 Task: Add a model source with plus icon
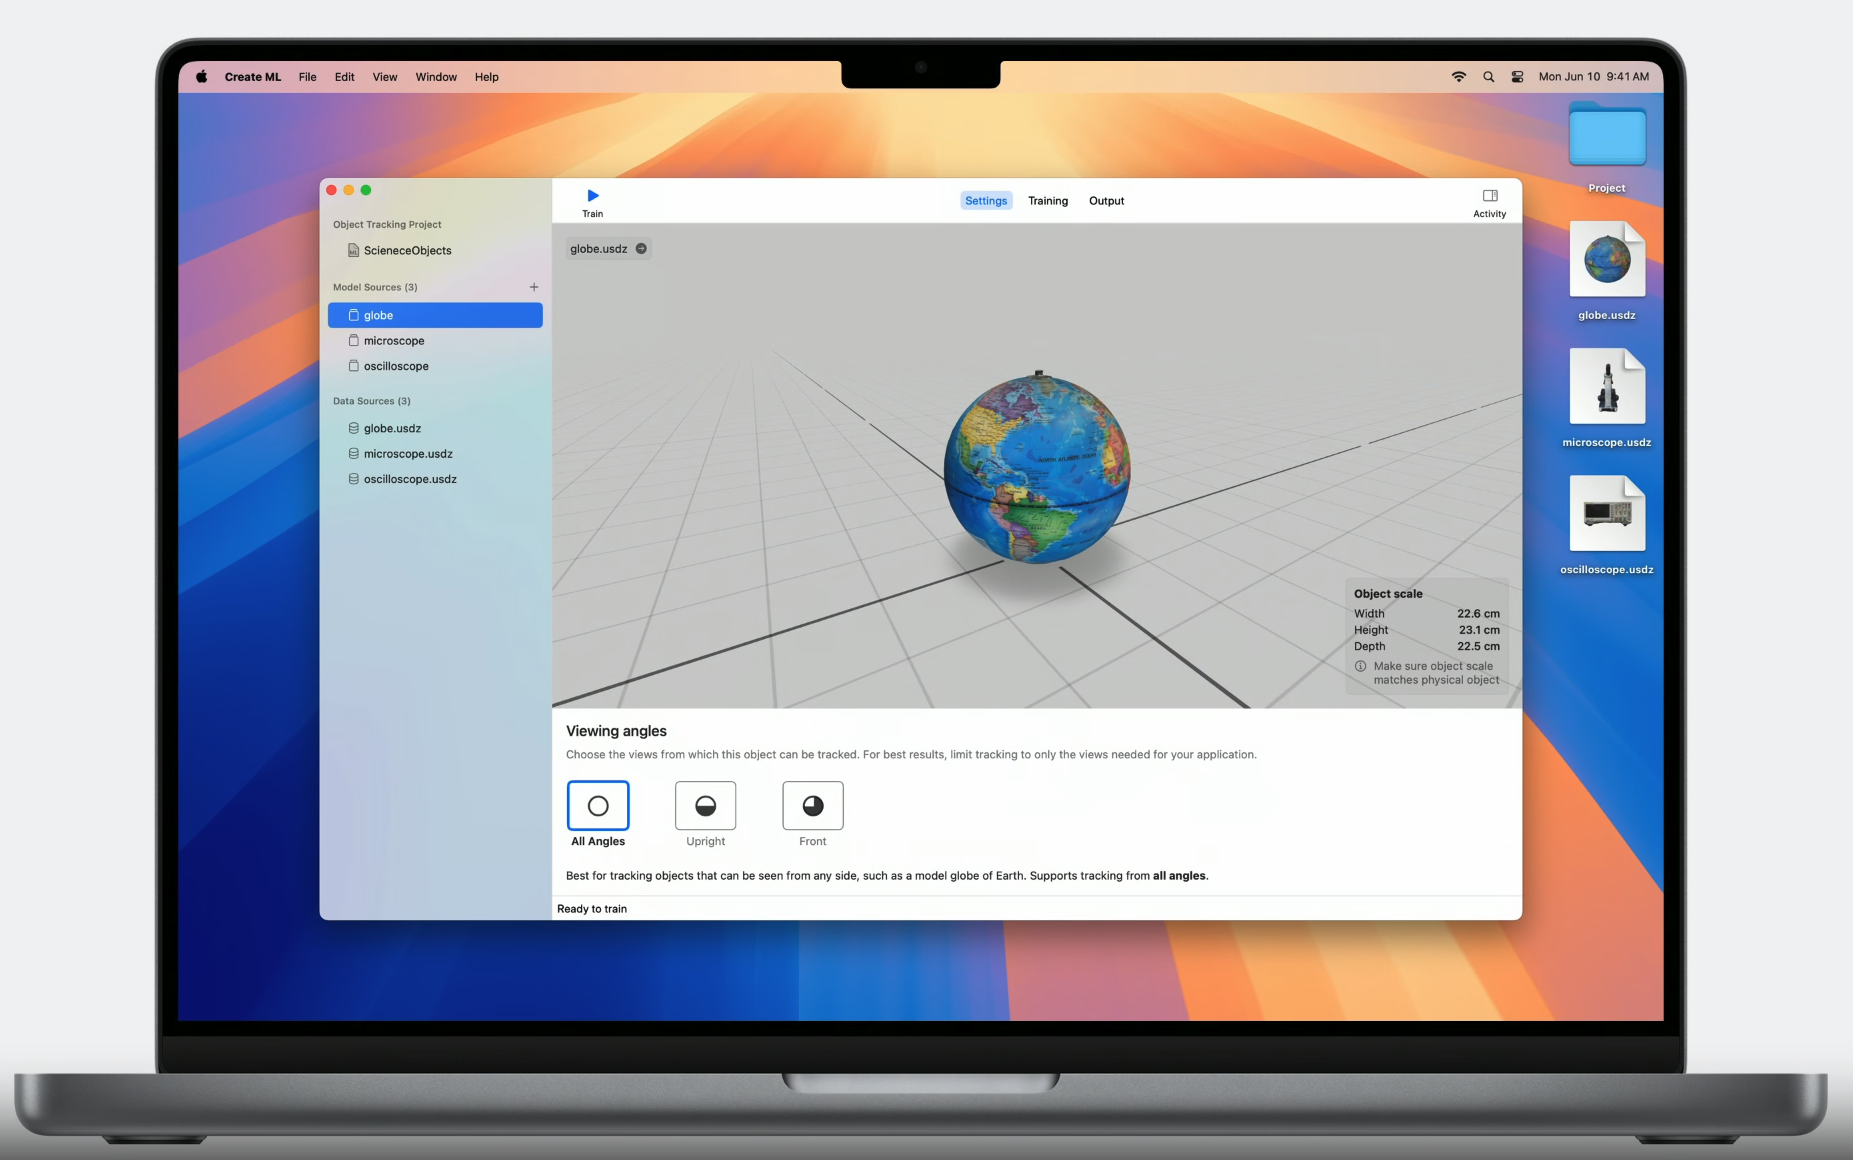[x=534, y=287]
